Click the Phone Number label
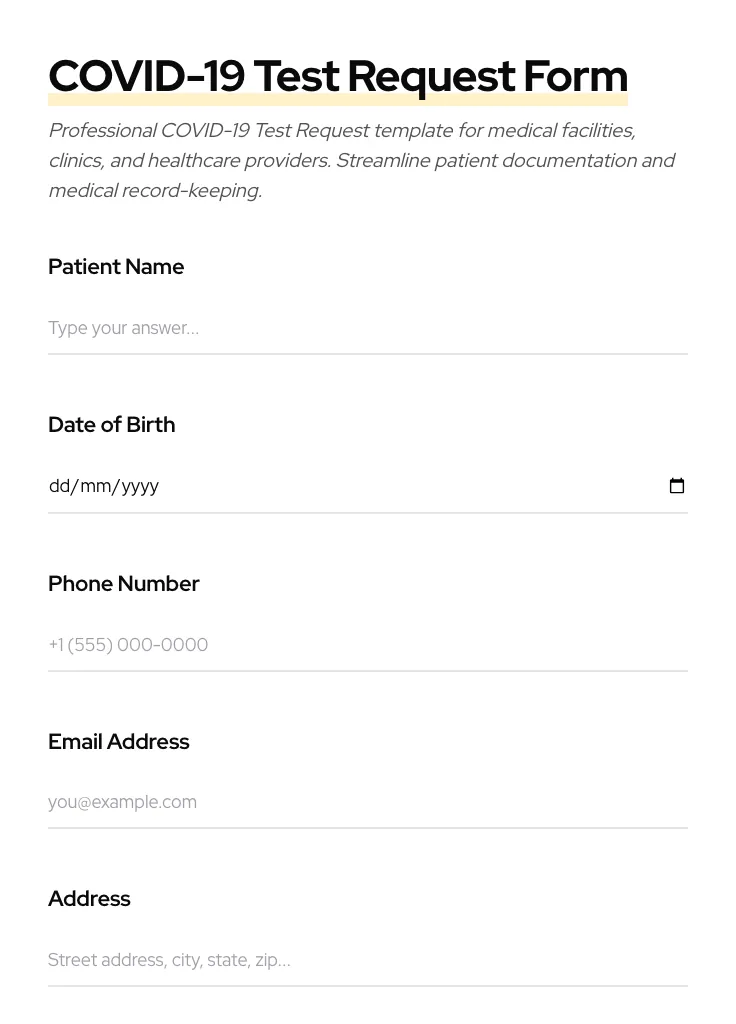 tap(123, 584)
